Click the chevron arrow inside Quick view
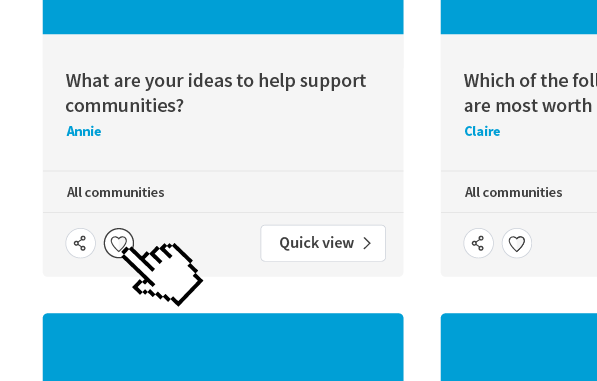The width and height of the screenshot is (597, 381). (367, 243)
